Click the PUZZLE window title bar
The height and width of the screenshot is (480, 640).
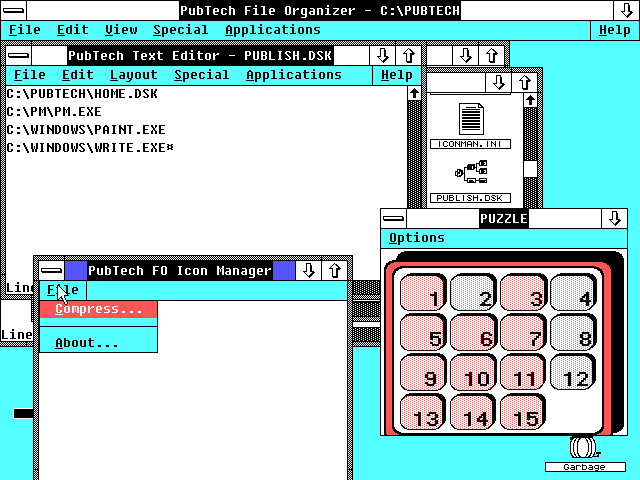point(504,219)
